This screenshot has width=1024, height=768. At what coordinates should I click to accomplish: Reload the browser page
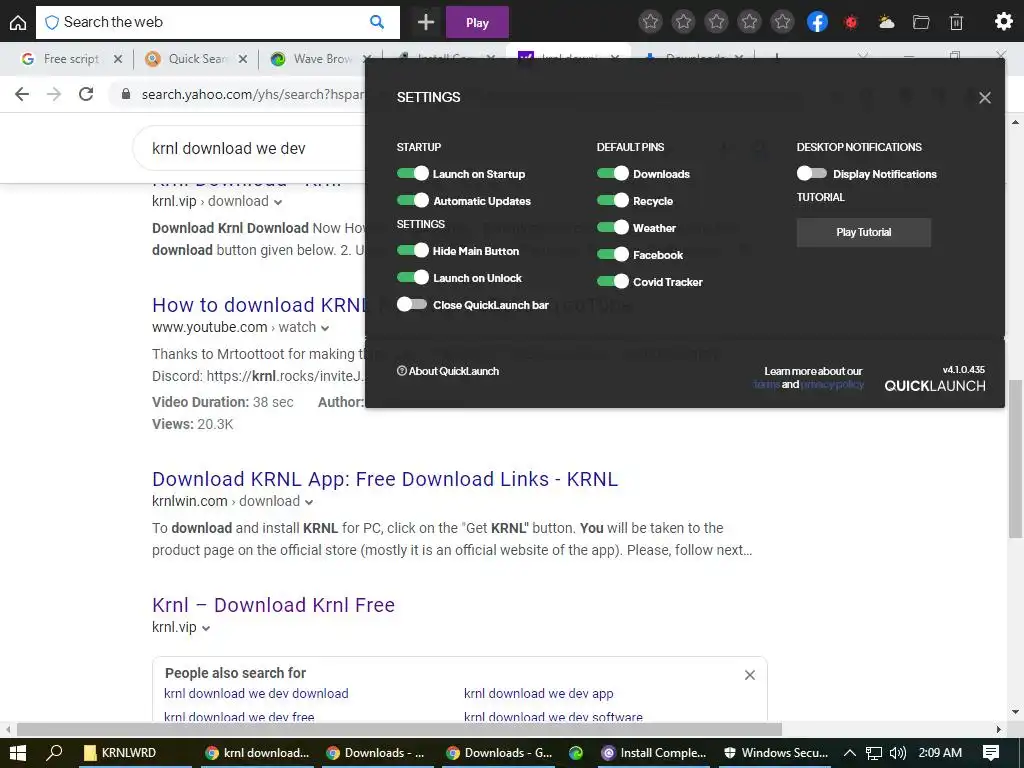pos(86,94)
